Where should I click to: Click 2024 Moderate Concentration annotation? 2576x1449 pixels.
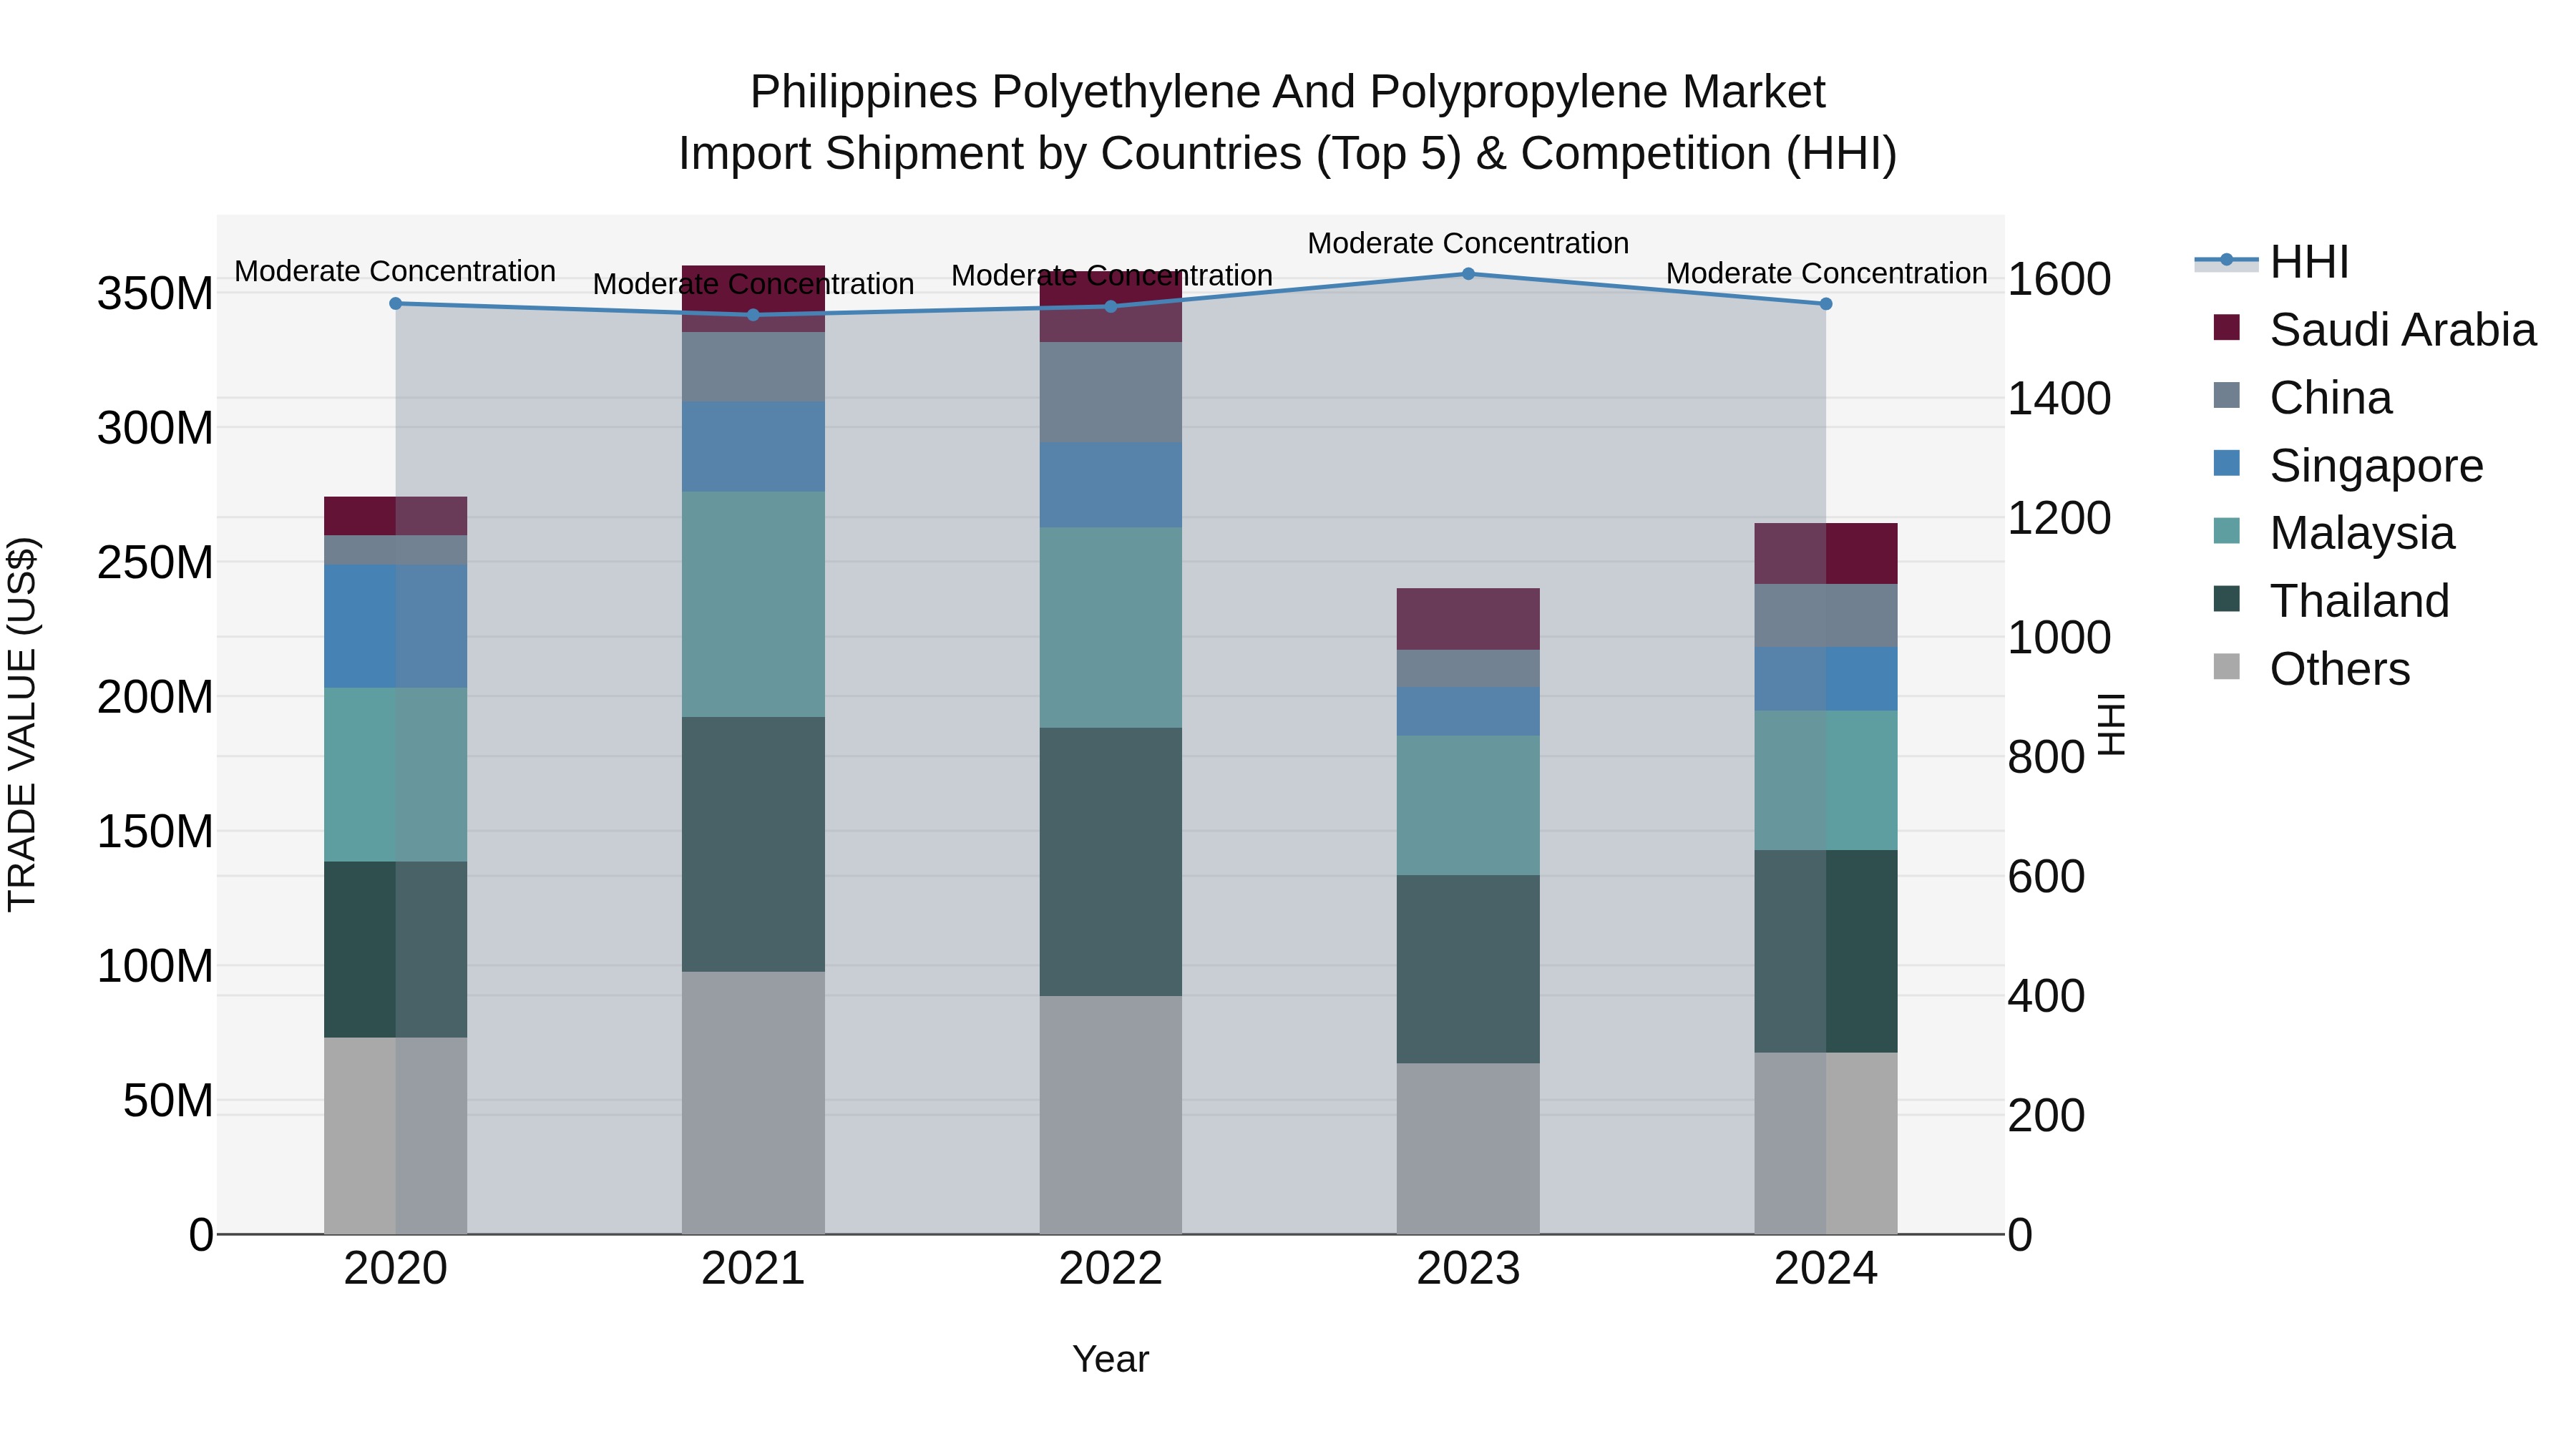click(x=1826, y=273)
